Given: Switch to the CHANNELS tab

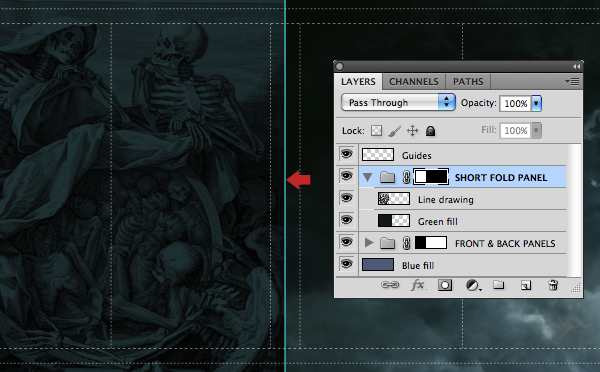Looking at the screenshot, I should coord(414,82).
